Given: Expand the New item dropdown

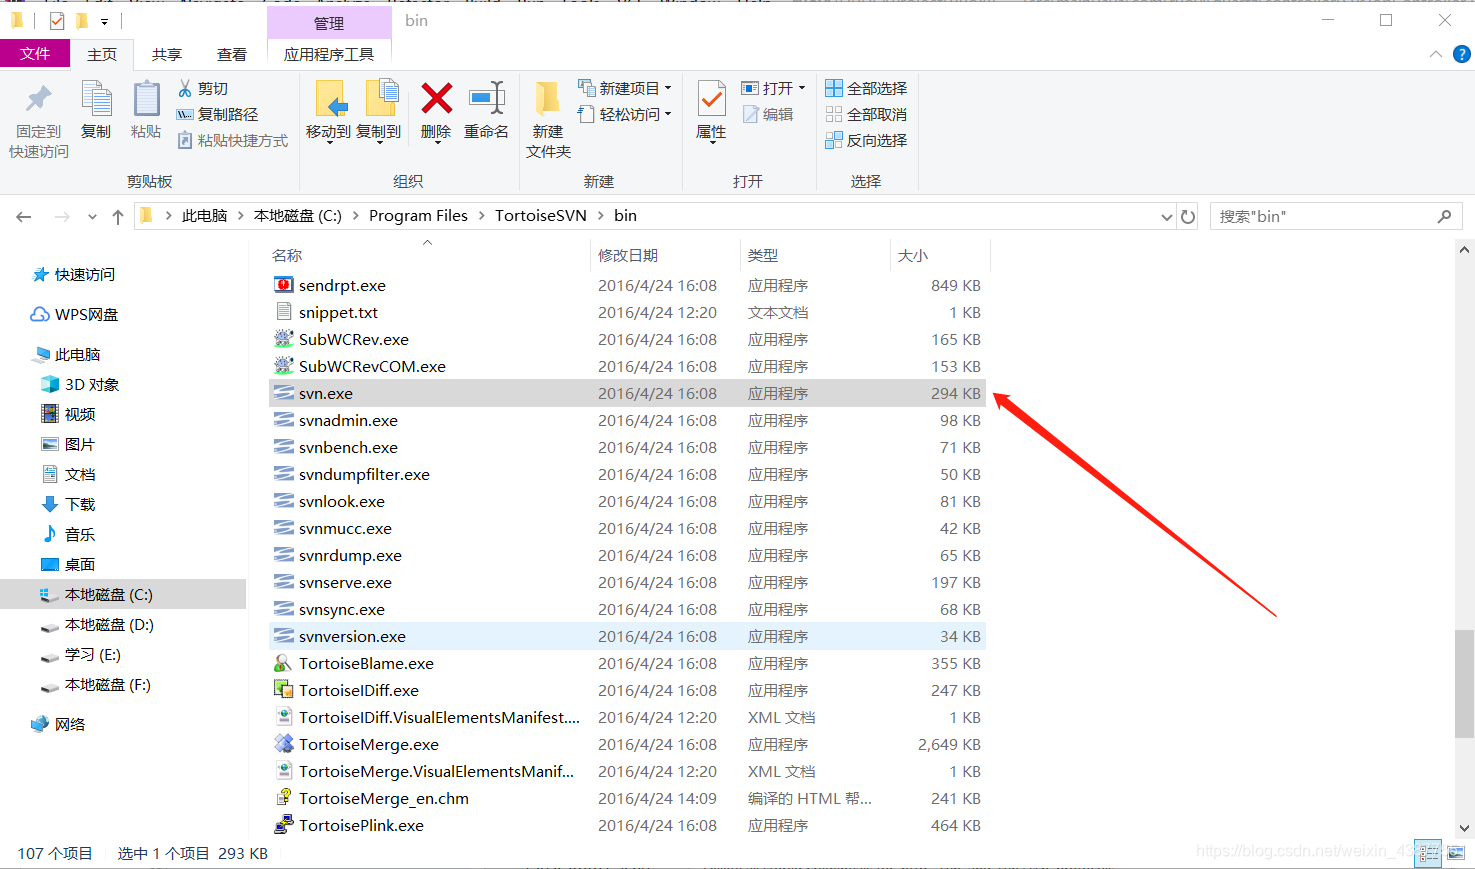Looking at the screenshot, I should tap(668, 88).
